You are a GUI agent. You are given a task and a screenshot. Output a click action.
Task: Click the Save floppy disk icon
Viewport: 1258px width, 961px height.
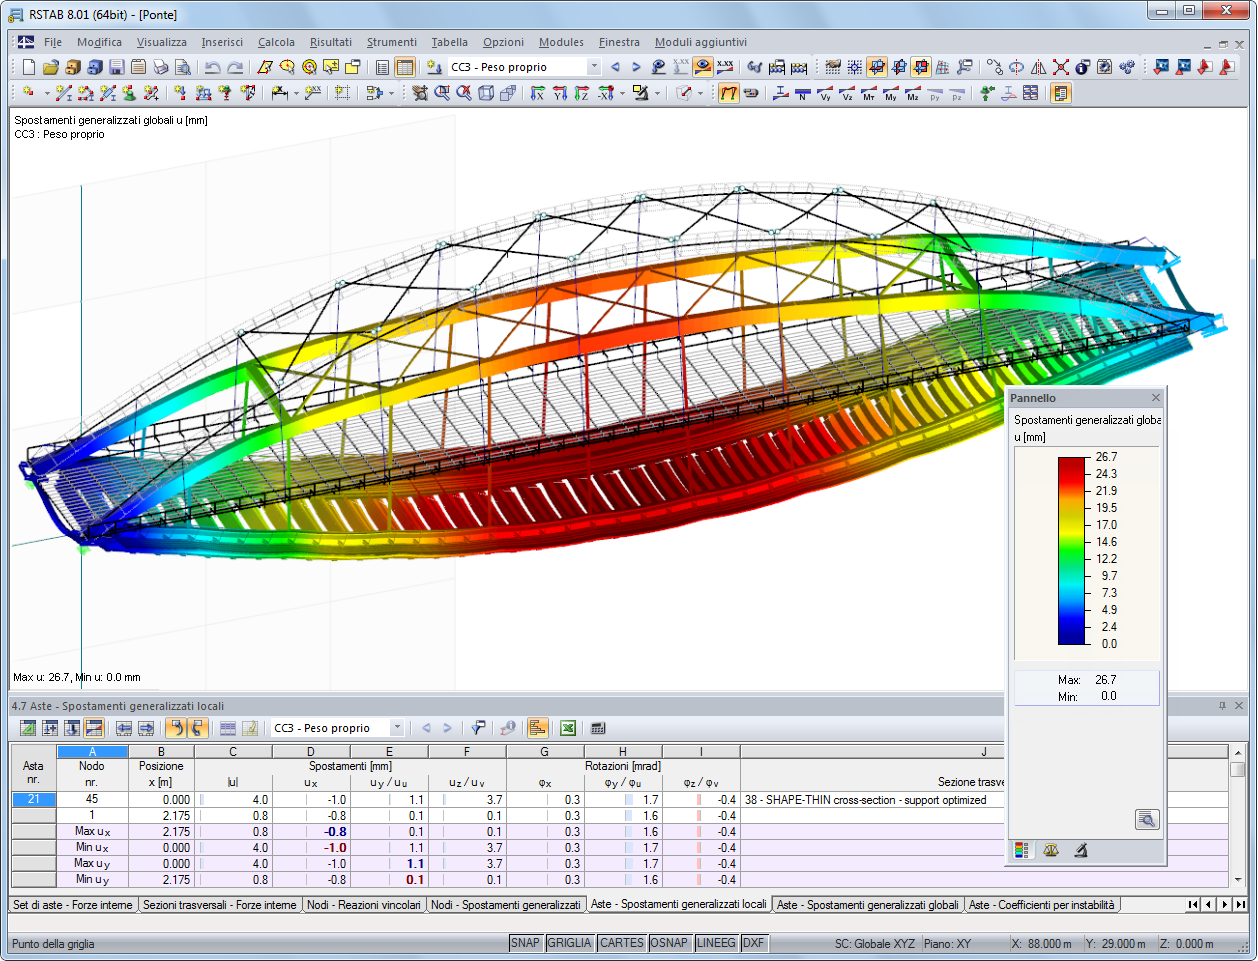116,67
